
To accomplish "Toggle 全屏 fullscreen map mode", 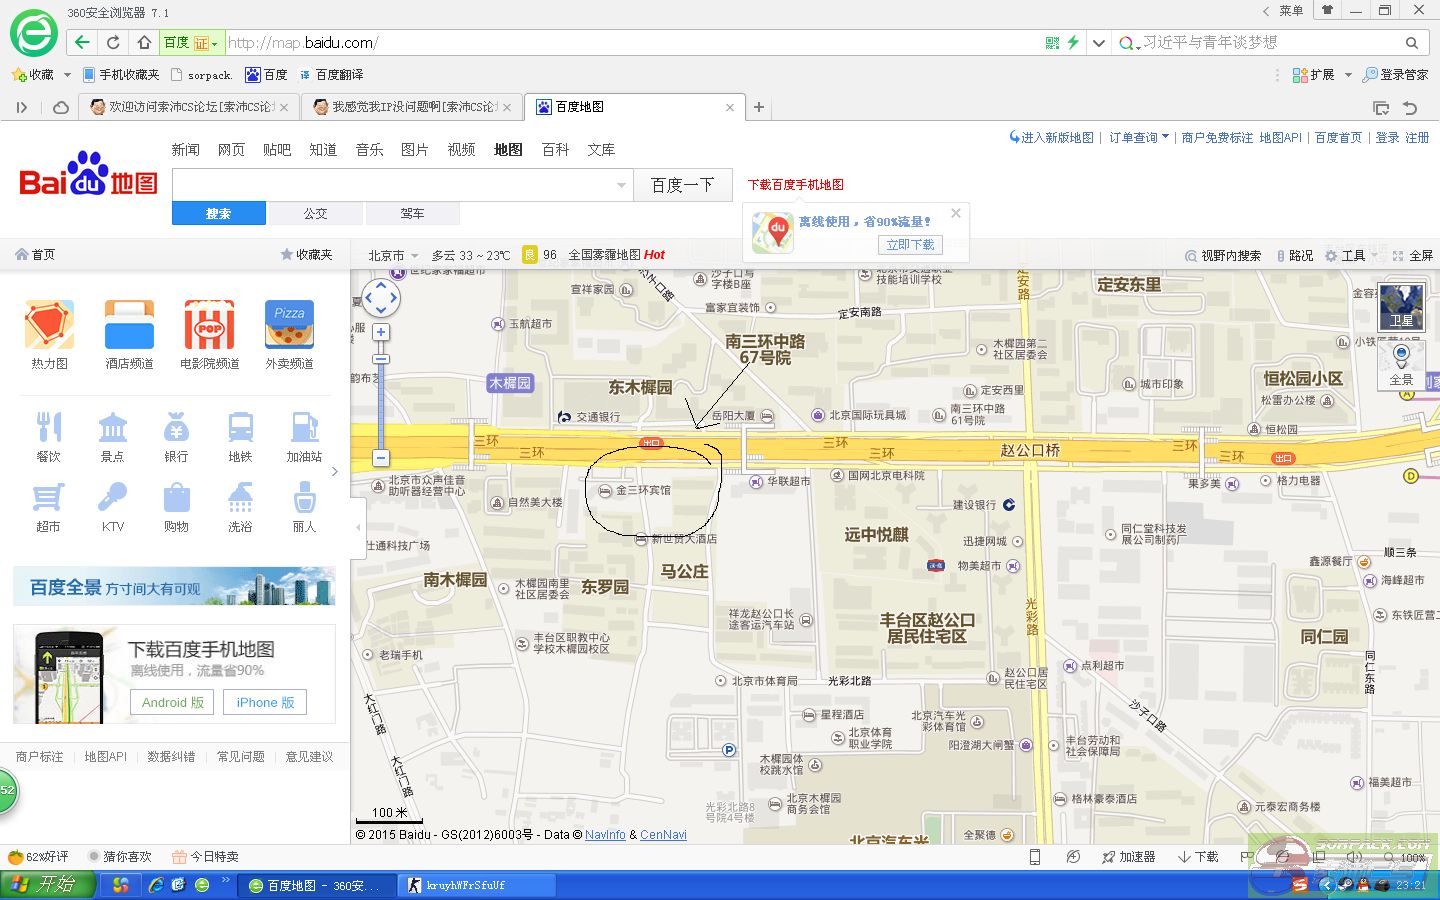I will 1413,255.
